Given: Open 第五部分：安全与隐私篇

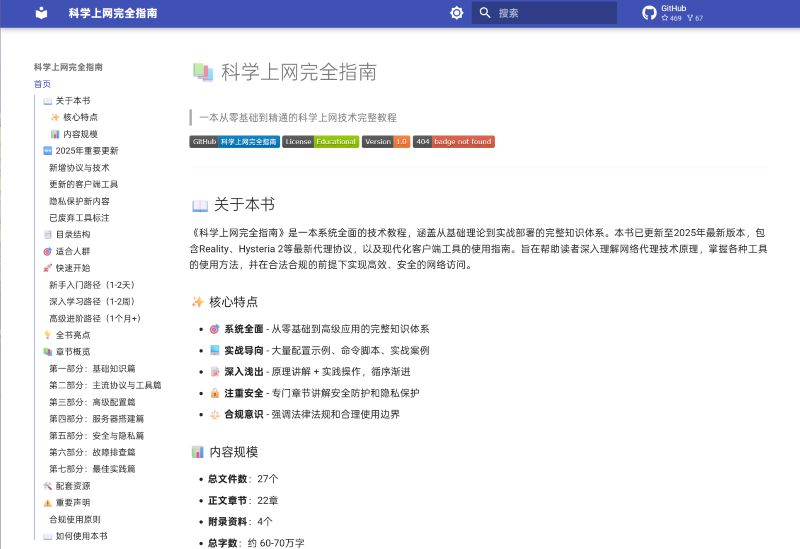Looking at the screenshot, I should (x=96, y=436).
